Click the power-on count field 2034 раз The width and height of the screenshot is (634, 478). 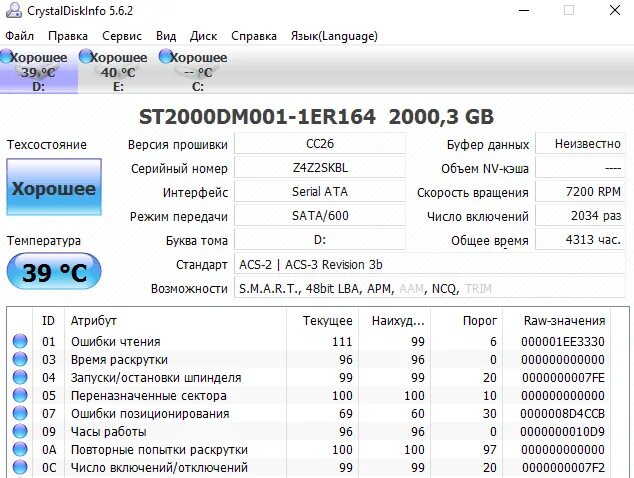pyautogui.click(x=580, y=216)
